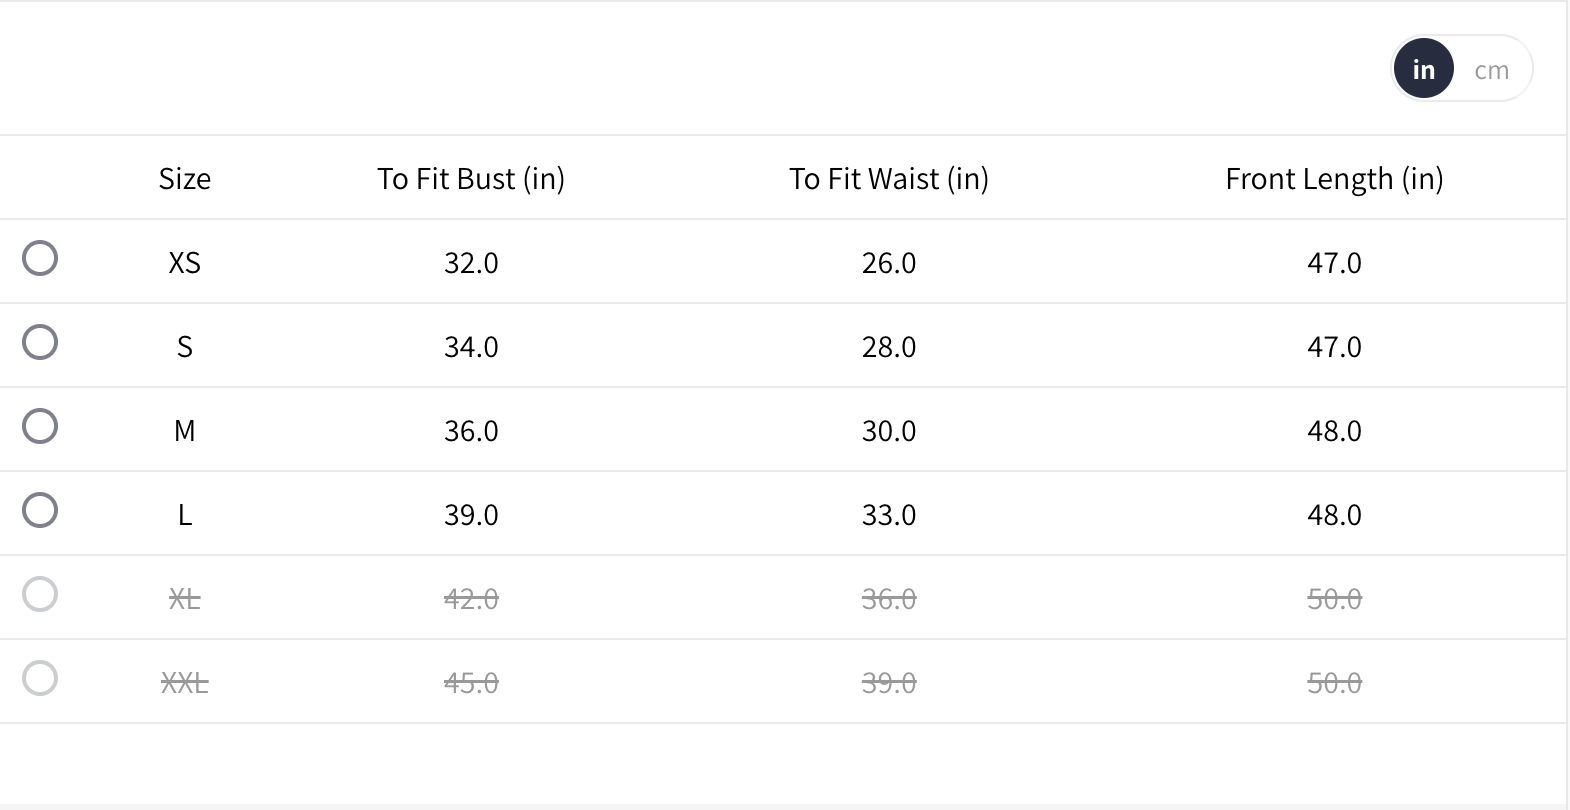
Task: Click the Front Length column header
Action: [x=1334, y=178]
